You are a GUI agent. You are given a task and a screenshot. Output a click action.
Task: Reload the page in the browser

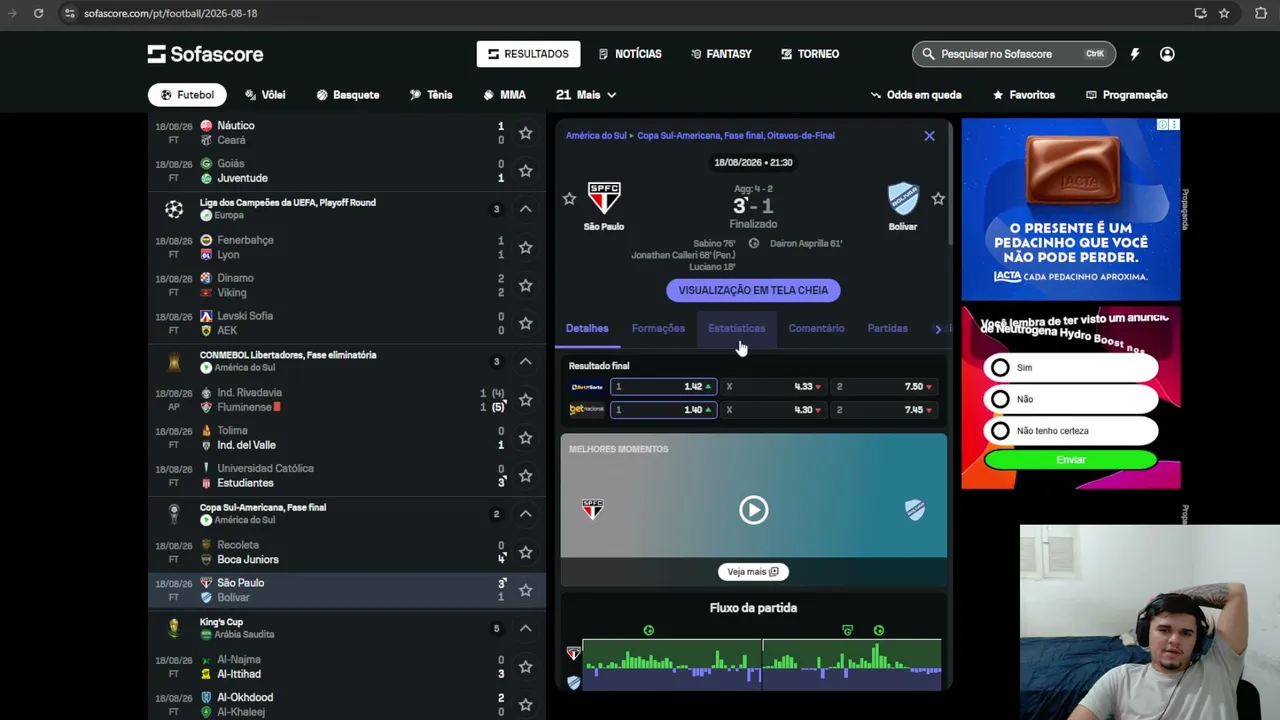(x=38, y=13)
